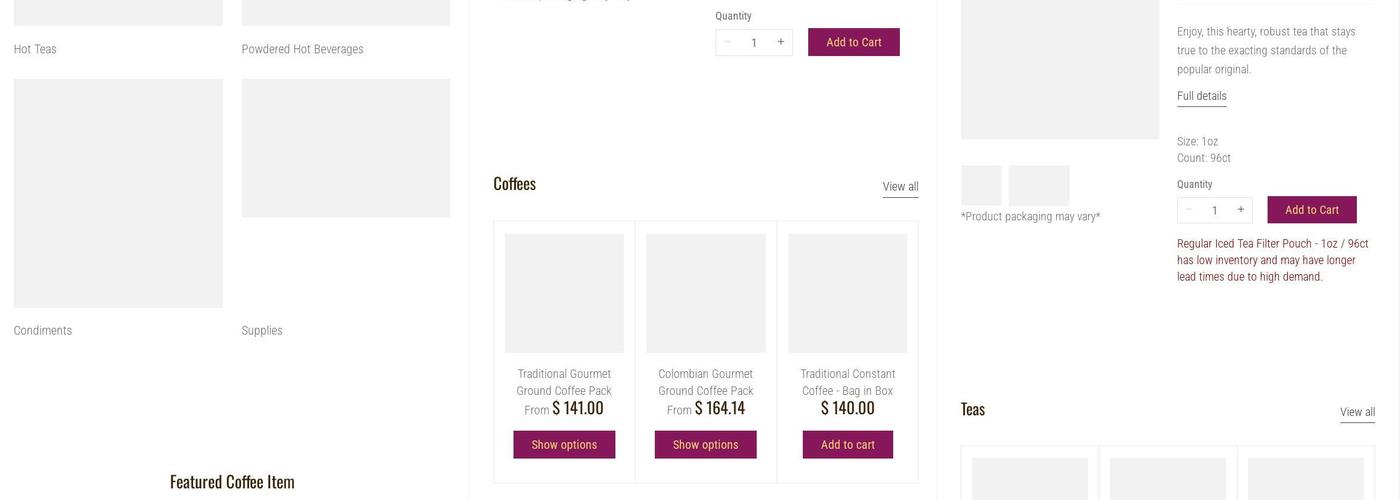Add Traditional Constant Coffee Bag in Box to cart
Viewport: 1400px width, 500px height.
(847, 445)
